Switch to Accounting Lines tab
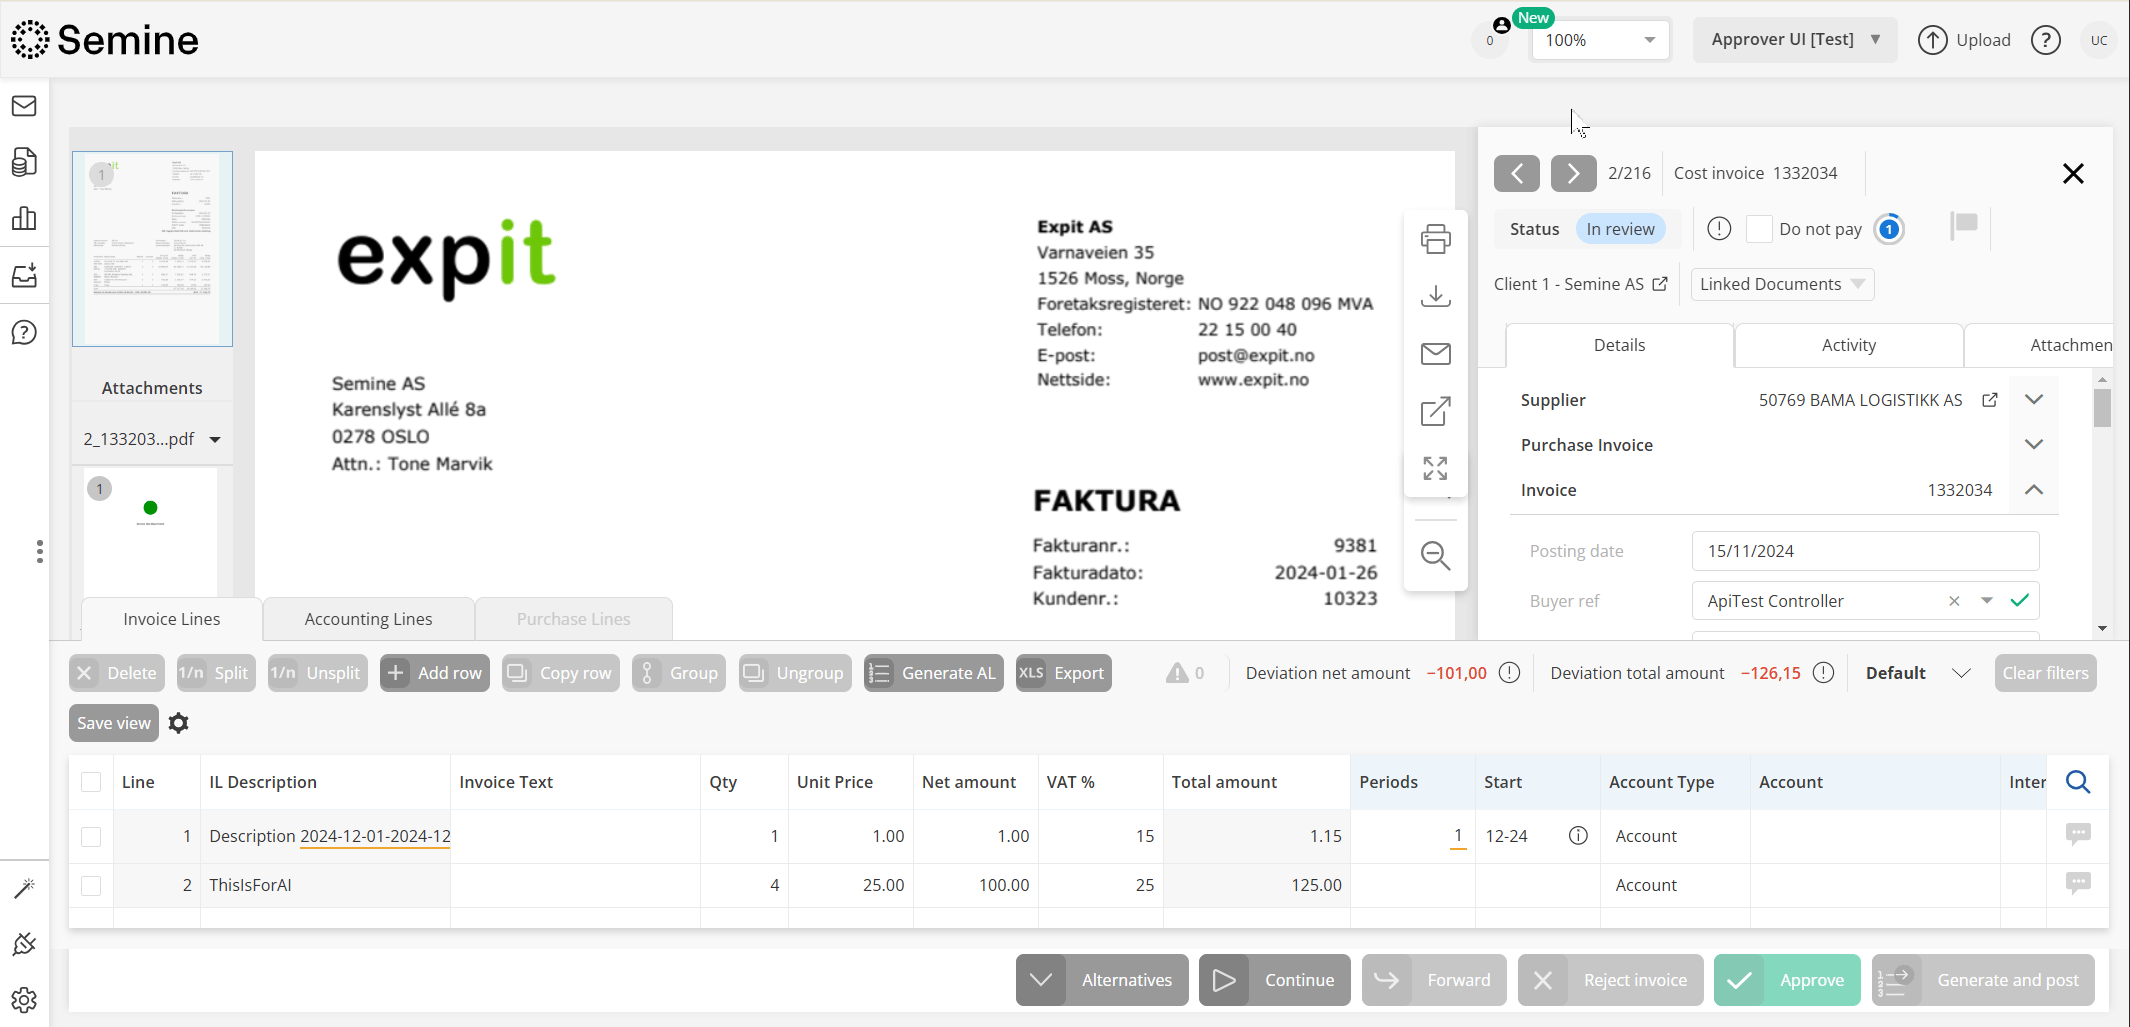 (x=368, y=619)
